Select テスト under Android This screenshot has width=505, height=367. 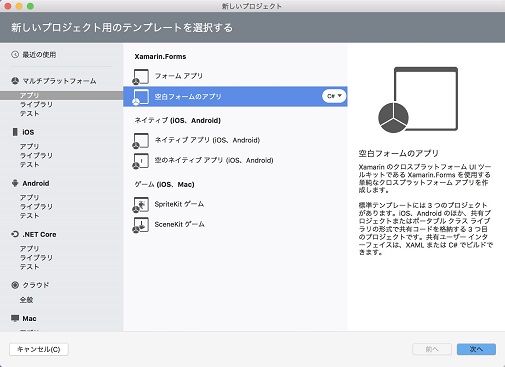[29, 216]
